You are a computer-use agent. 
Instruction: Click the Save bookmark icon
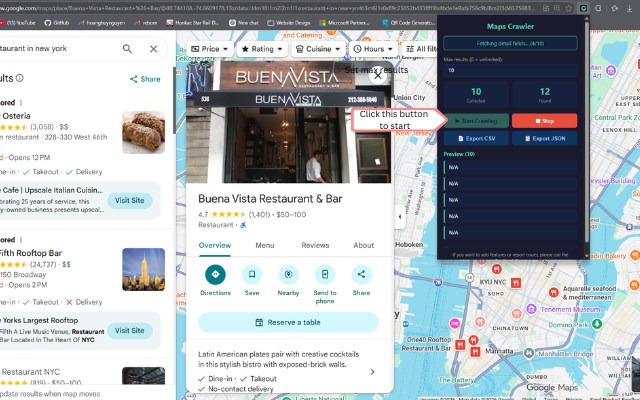coord(252,274)
